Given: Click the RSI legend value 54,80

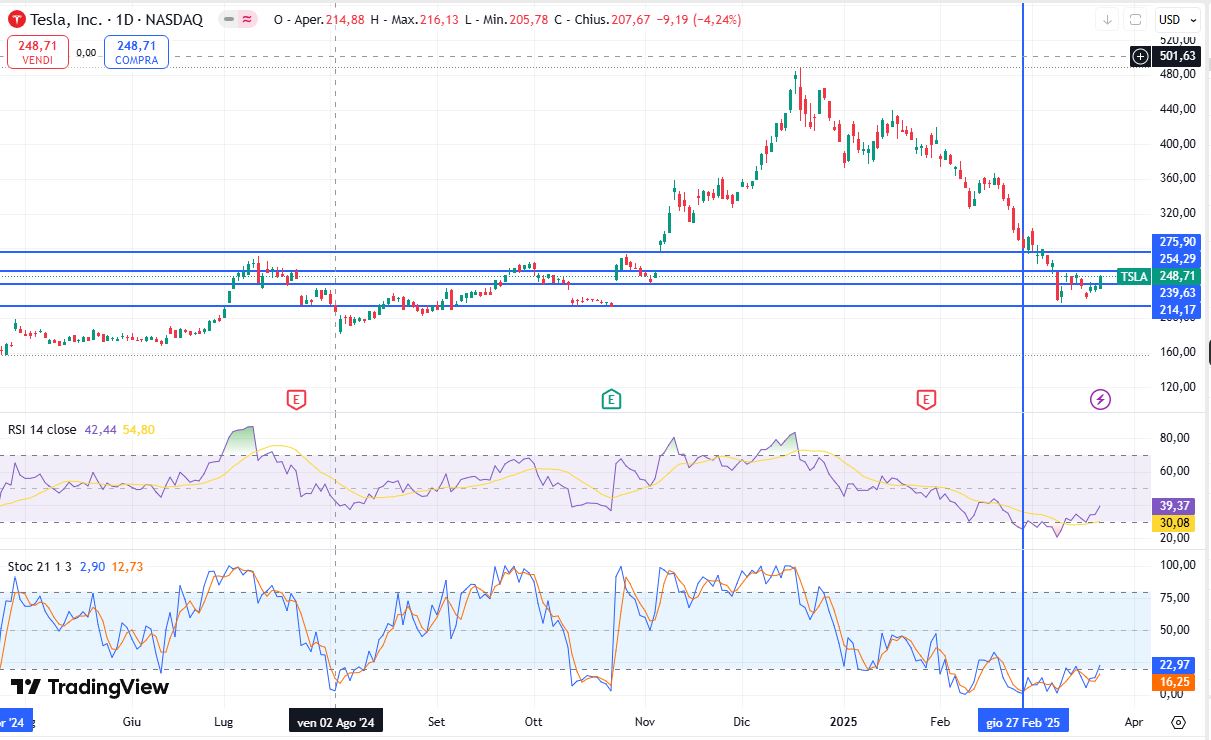Looking at the screenshot, I should click(138, 429).
